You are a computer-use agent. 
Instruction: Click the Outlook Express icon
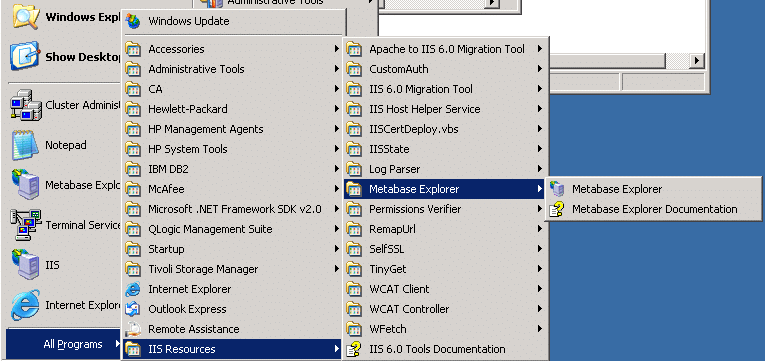(x=133, y=309)
